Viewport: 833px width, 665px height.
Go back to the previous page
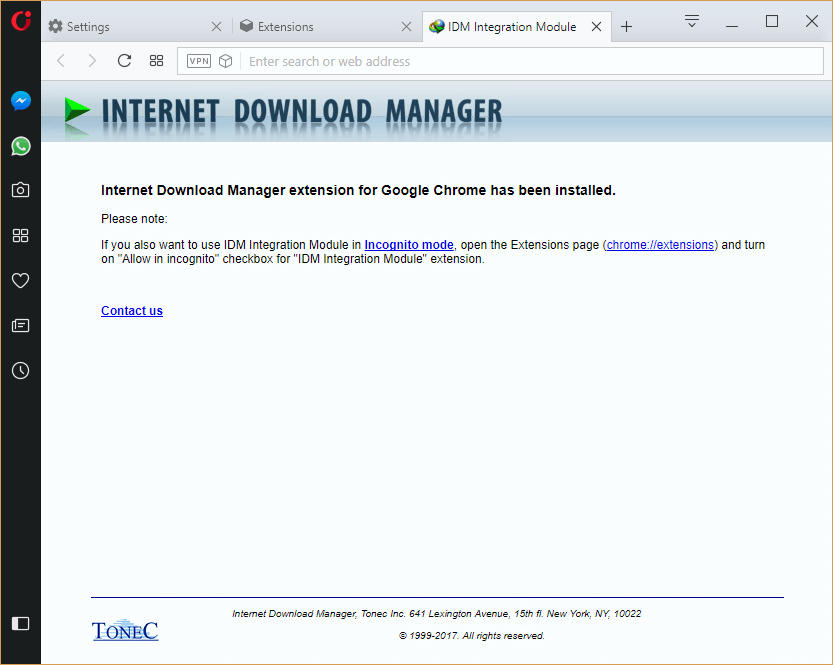[x=61, y=61]
